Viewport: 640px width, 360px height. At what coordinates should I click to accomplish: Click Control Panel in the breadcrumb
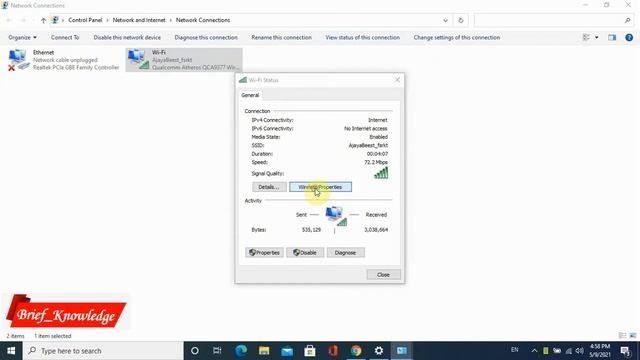(x=85, y=20)
